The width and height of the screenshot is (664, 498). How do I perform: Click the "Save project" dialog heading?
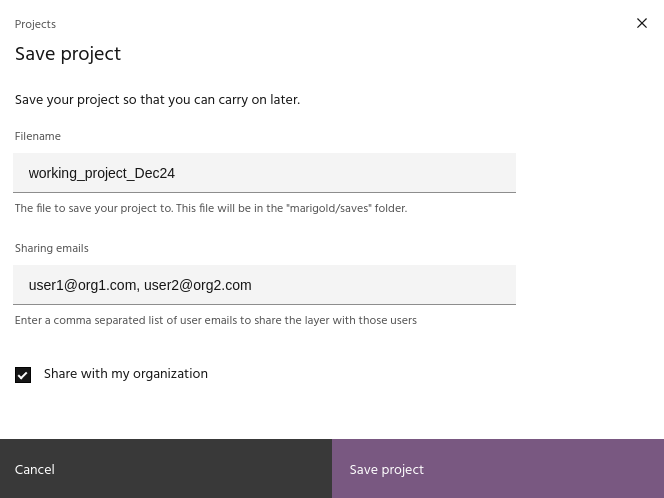pyautogui.click(x=68, y=55)
